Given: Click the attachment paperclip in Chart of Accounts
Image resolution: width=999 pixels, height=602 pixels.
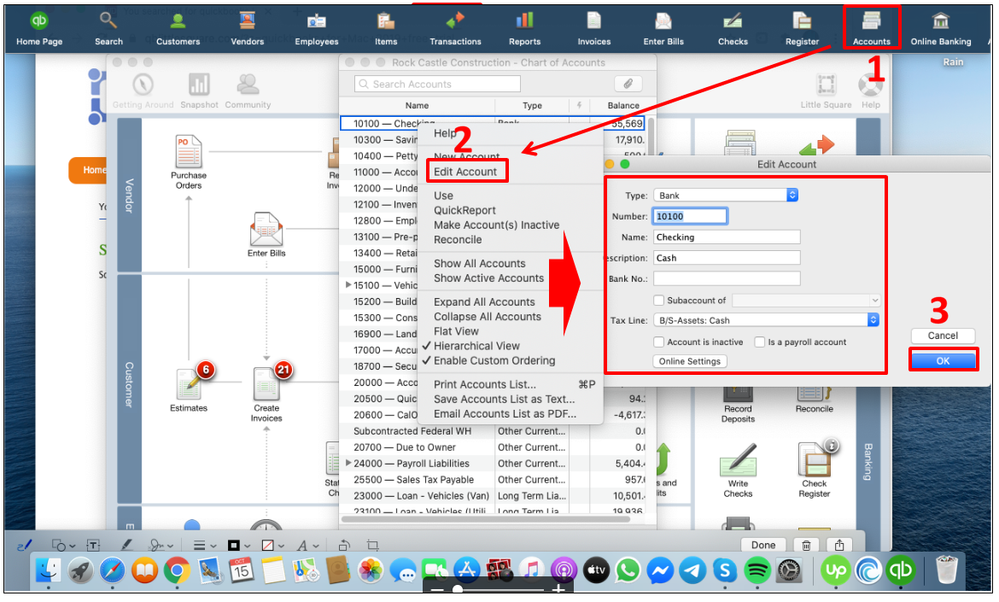Looking at the screenshot, I should click(628, 83).
